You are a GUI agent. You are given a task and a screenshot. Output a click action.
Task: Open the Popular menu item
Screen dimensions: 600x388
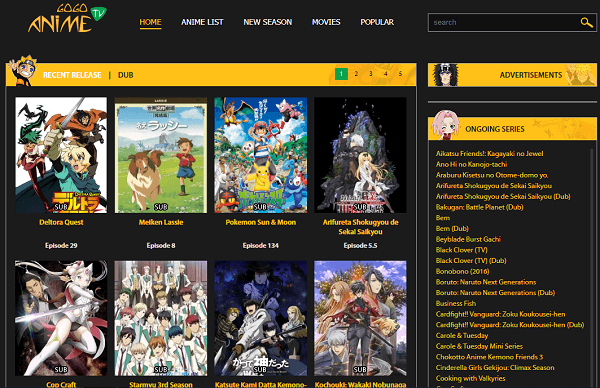tap(377, 22)
